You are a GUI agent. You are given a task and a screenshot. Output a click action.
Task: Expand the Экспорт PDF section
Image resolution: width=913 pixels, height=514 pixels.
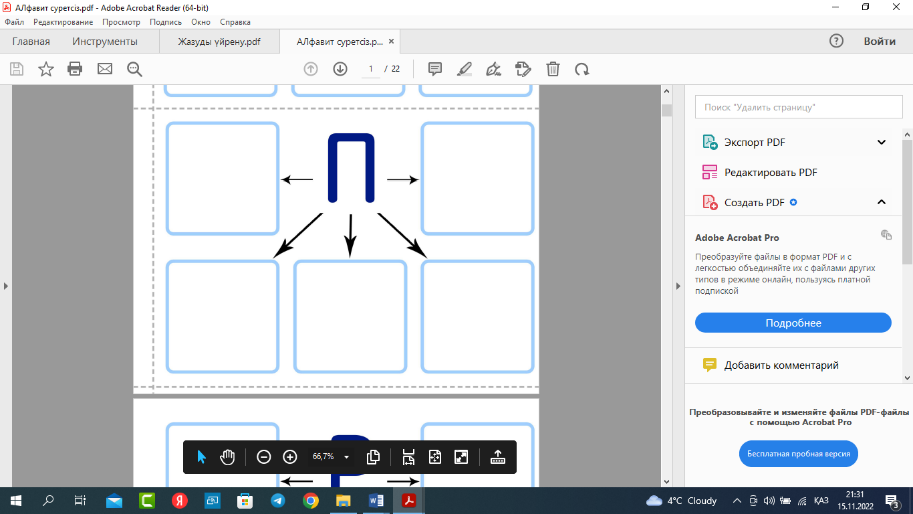(881, 142)
